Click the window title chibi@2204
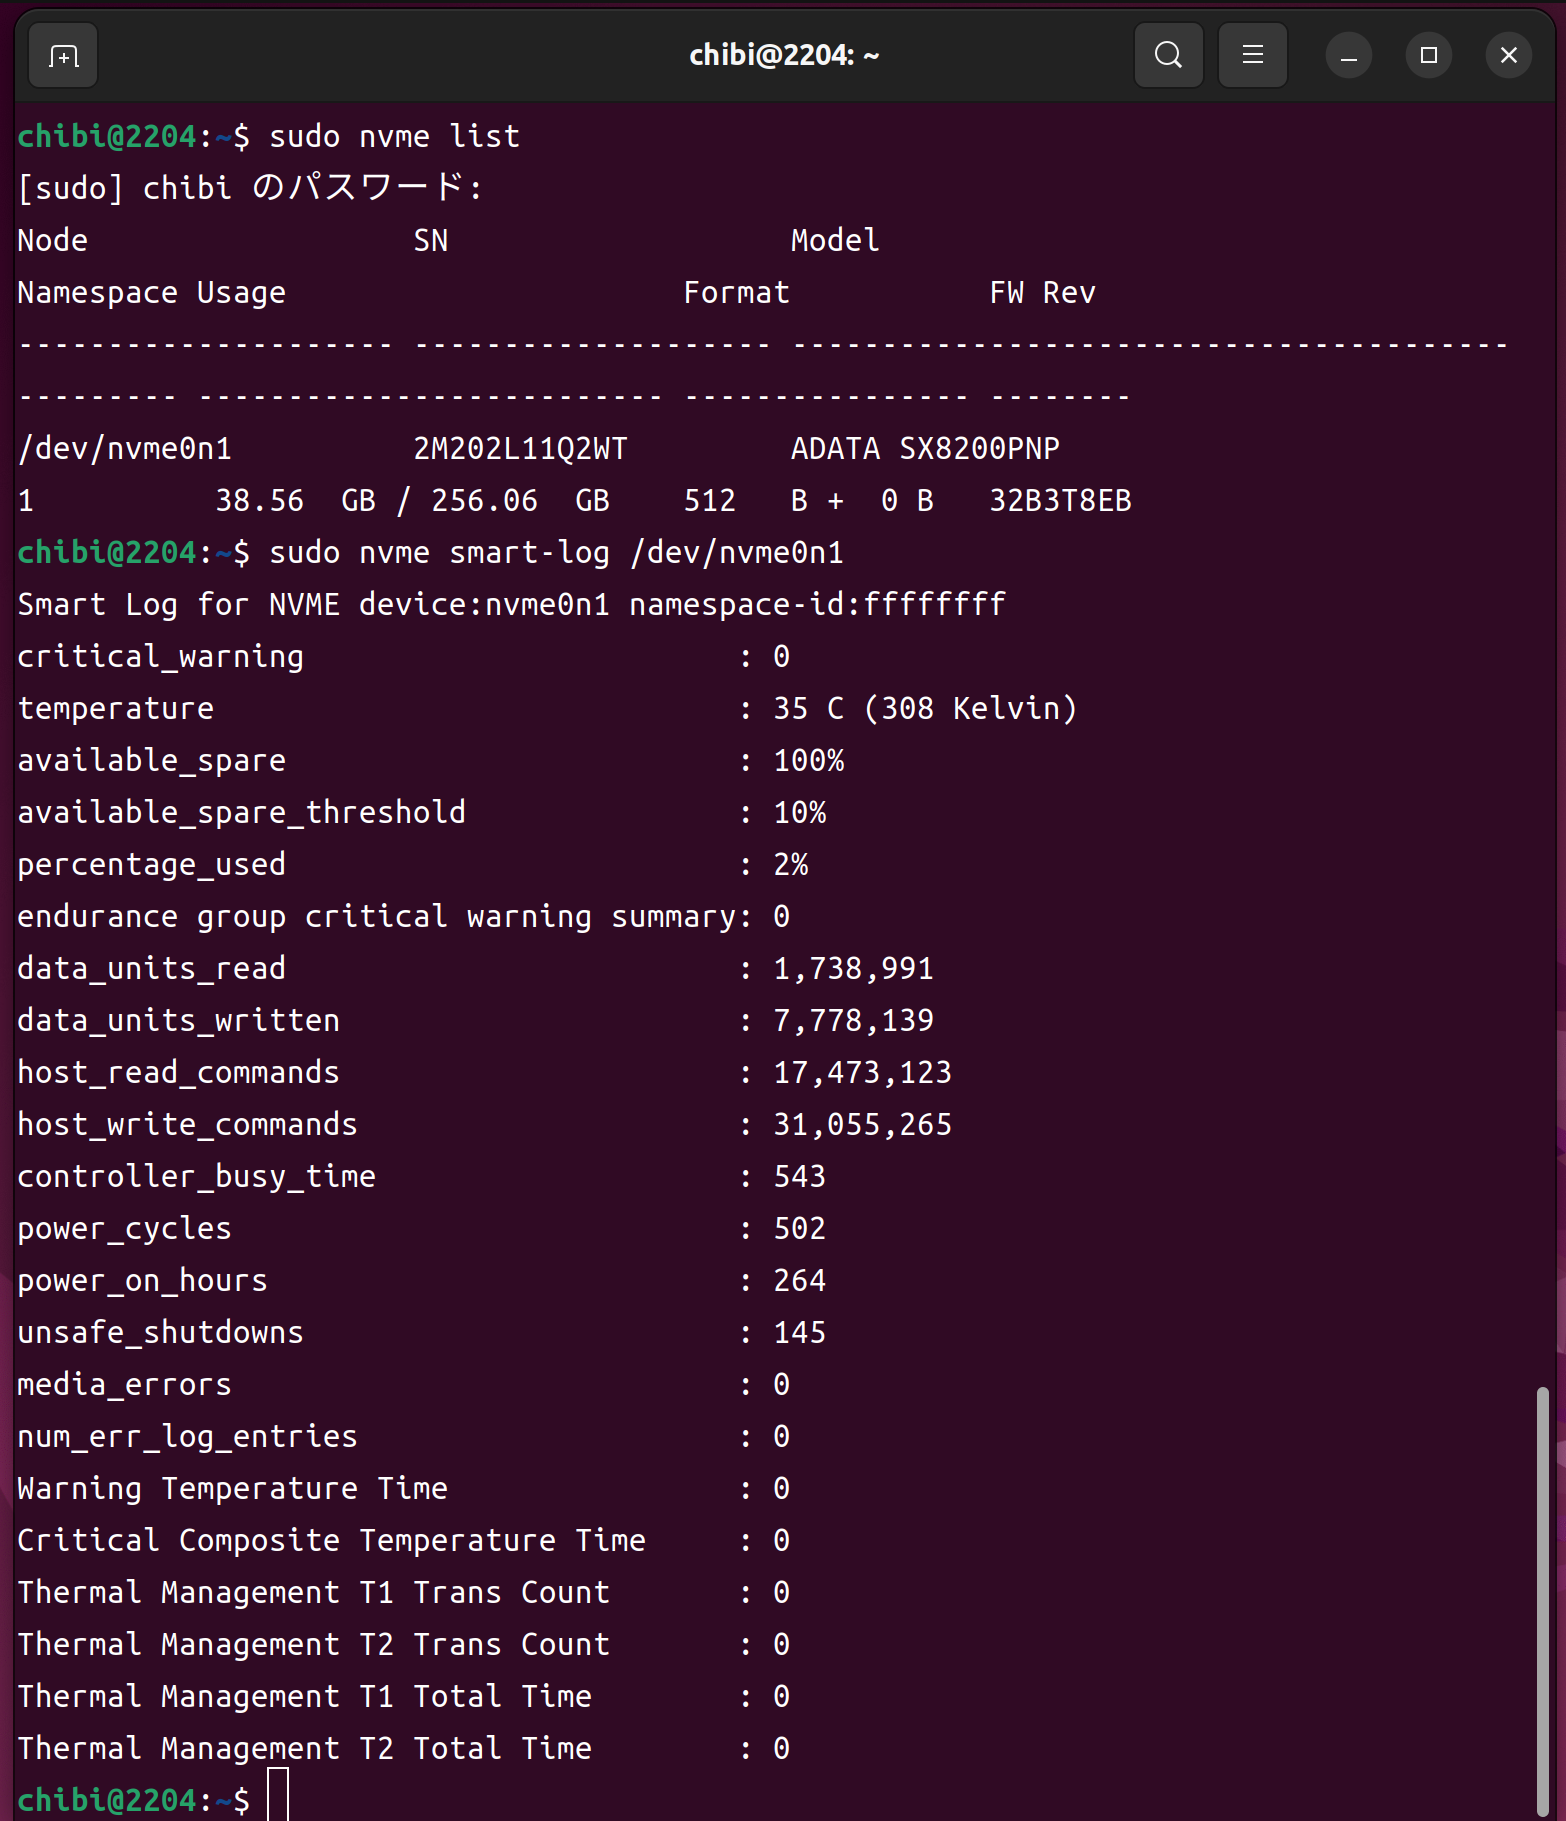The image size is (1566, 1821). [x=783, y=56]
